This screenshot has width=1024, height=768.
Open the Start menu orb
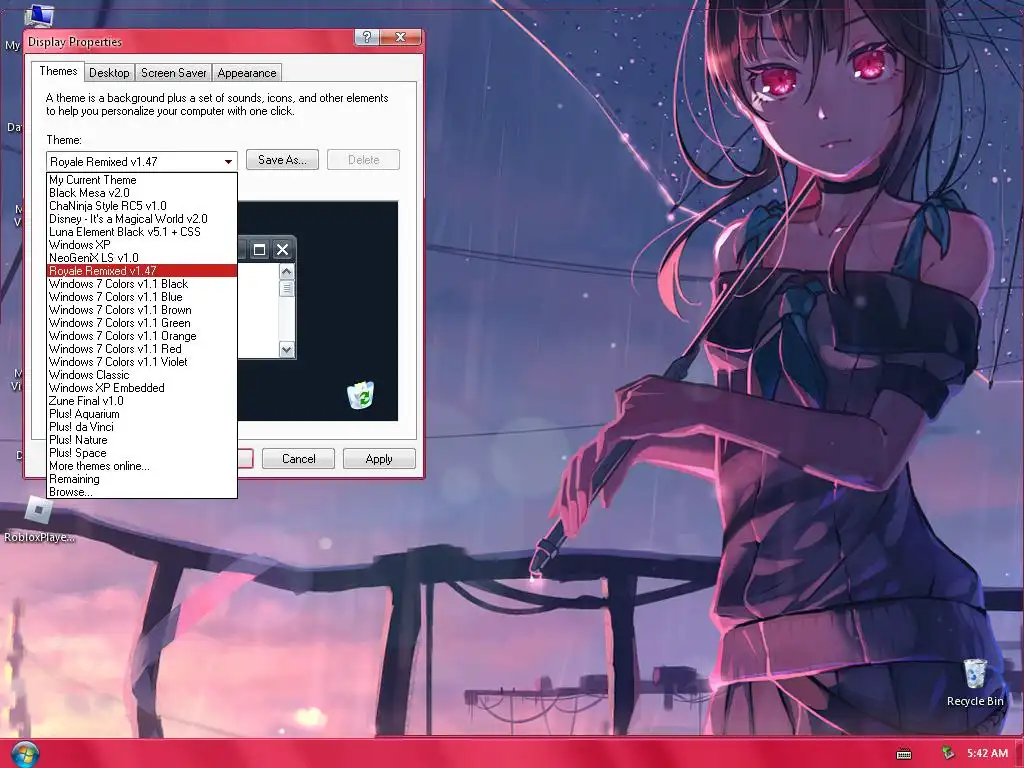click(25, 754)
